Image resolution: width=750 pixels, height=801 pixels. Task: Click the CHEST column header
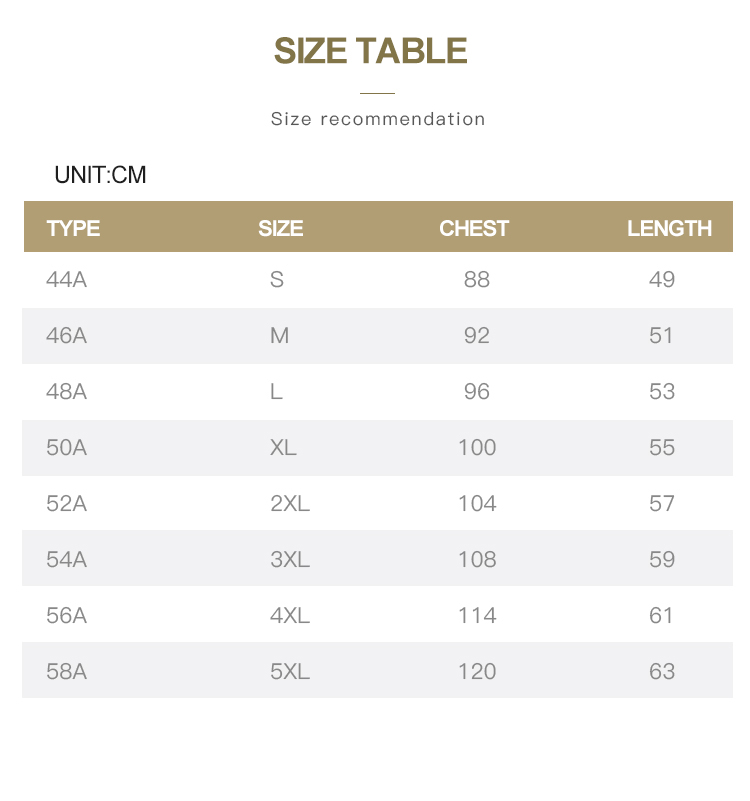click(x=474, y=228)
